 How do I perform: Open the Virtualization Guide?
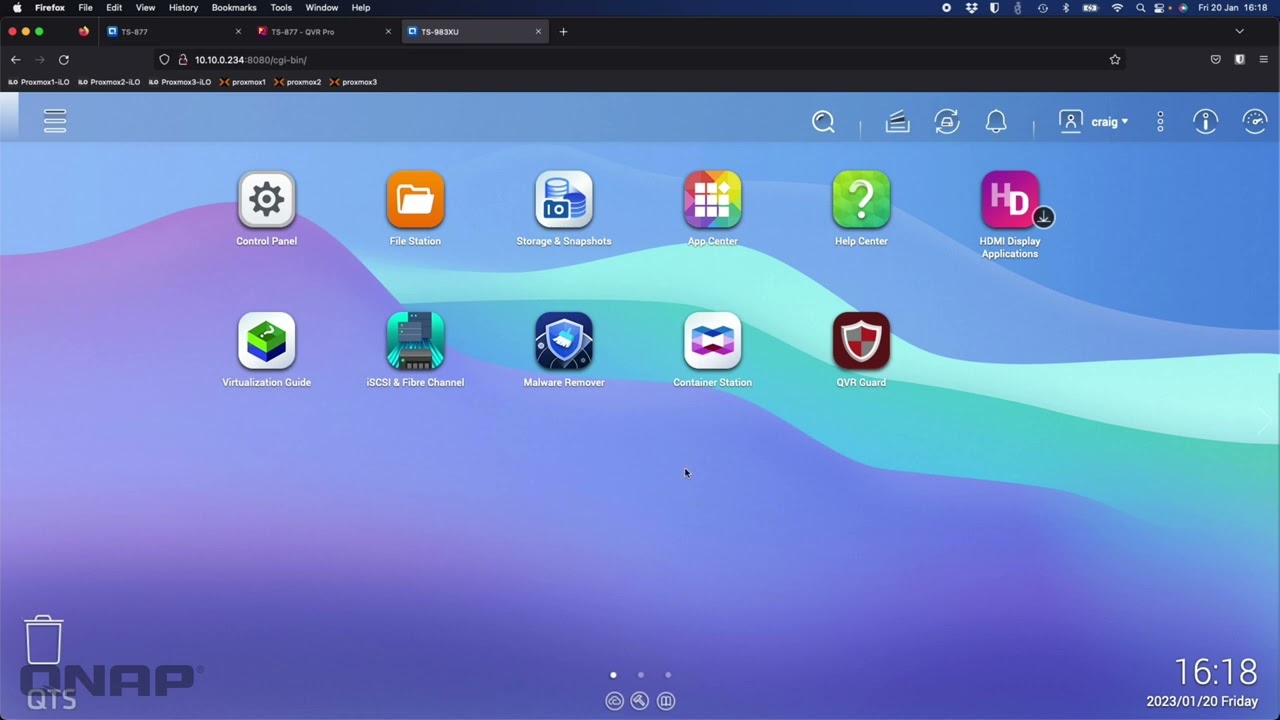pyautogui.click(x=266, y=341)
